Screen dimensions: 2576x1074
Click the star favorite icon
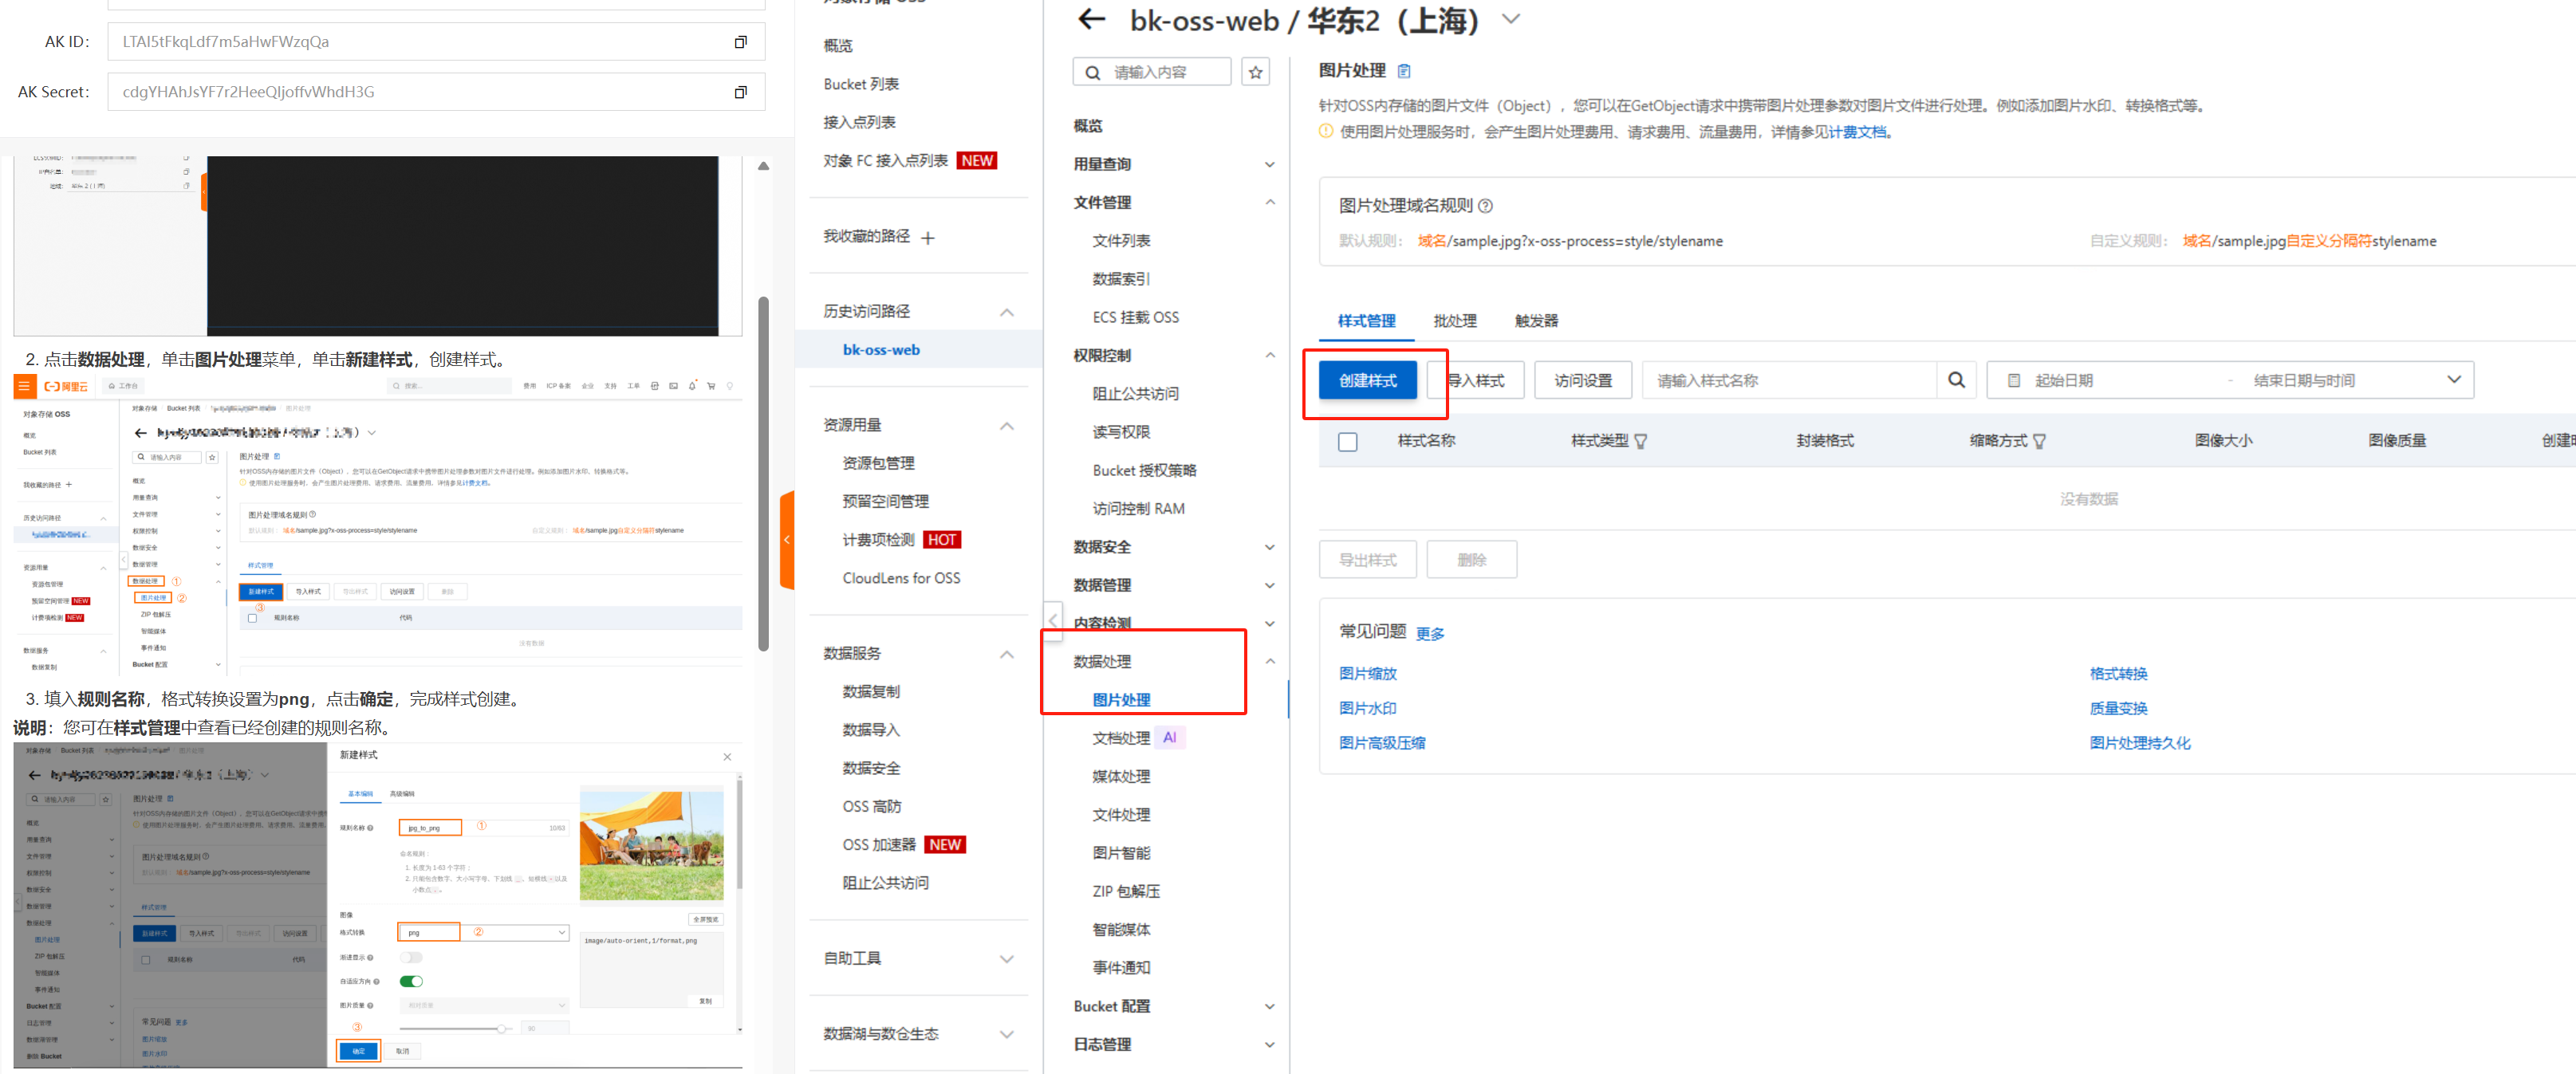(1255, 72)
